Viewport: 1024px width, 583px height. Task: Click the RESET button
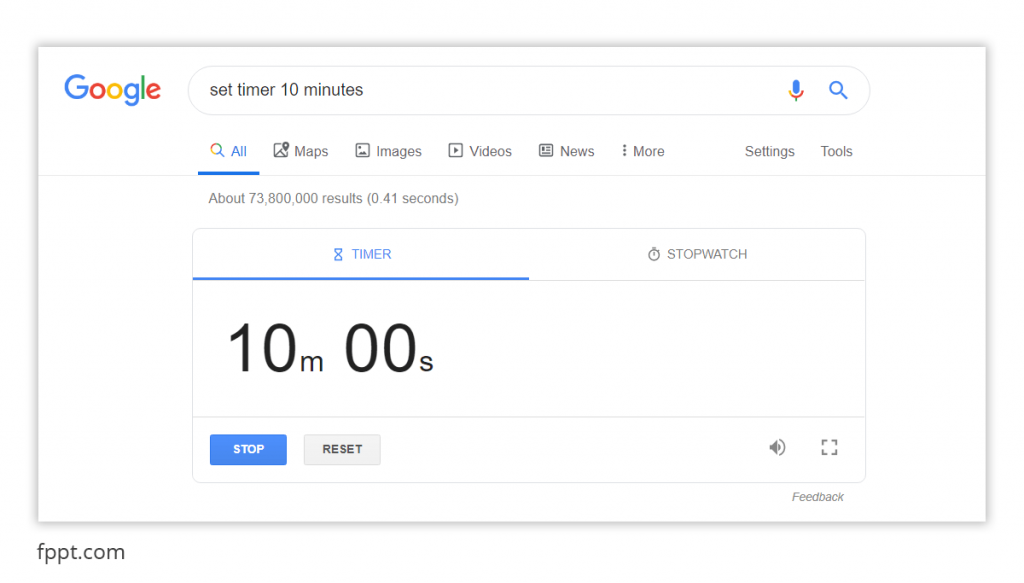[342, 449]
